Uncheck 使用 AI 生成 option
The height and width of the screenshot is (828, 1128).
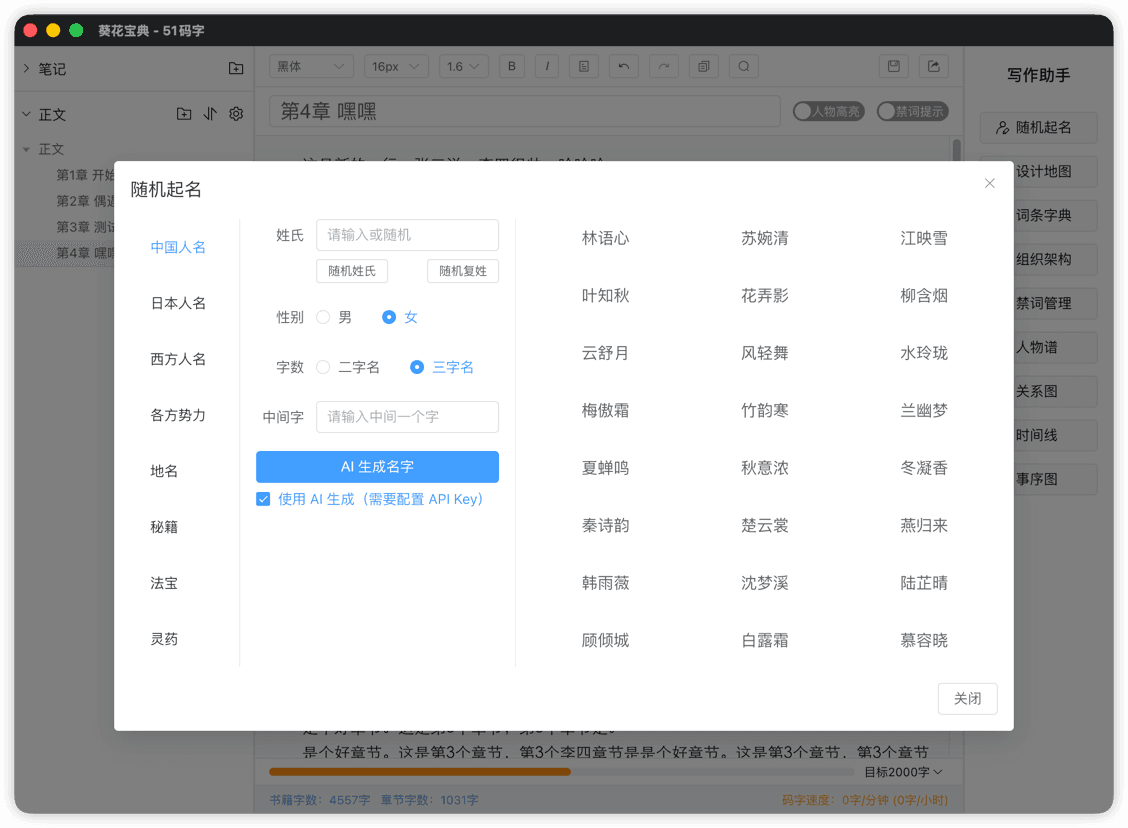(262, 499)
